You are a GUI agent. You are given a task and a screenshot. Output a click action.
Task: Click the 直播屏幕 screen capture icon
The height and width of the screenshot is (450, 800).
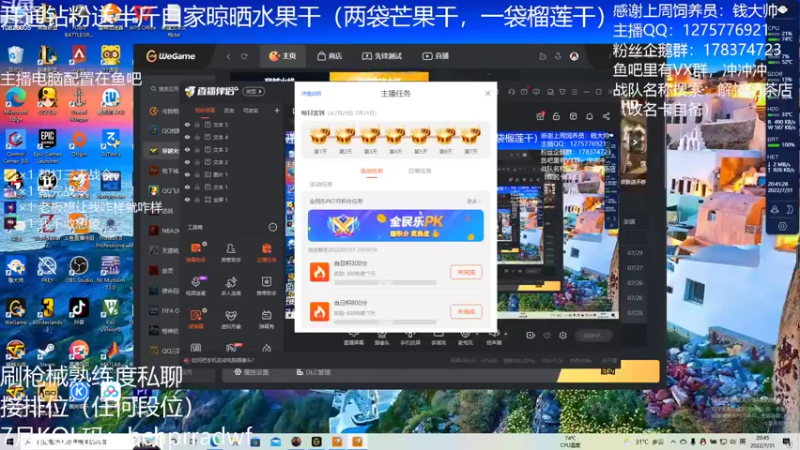353,338
